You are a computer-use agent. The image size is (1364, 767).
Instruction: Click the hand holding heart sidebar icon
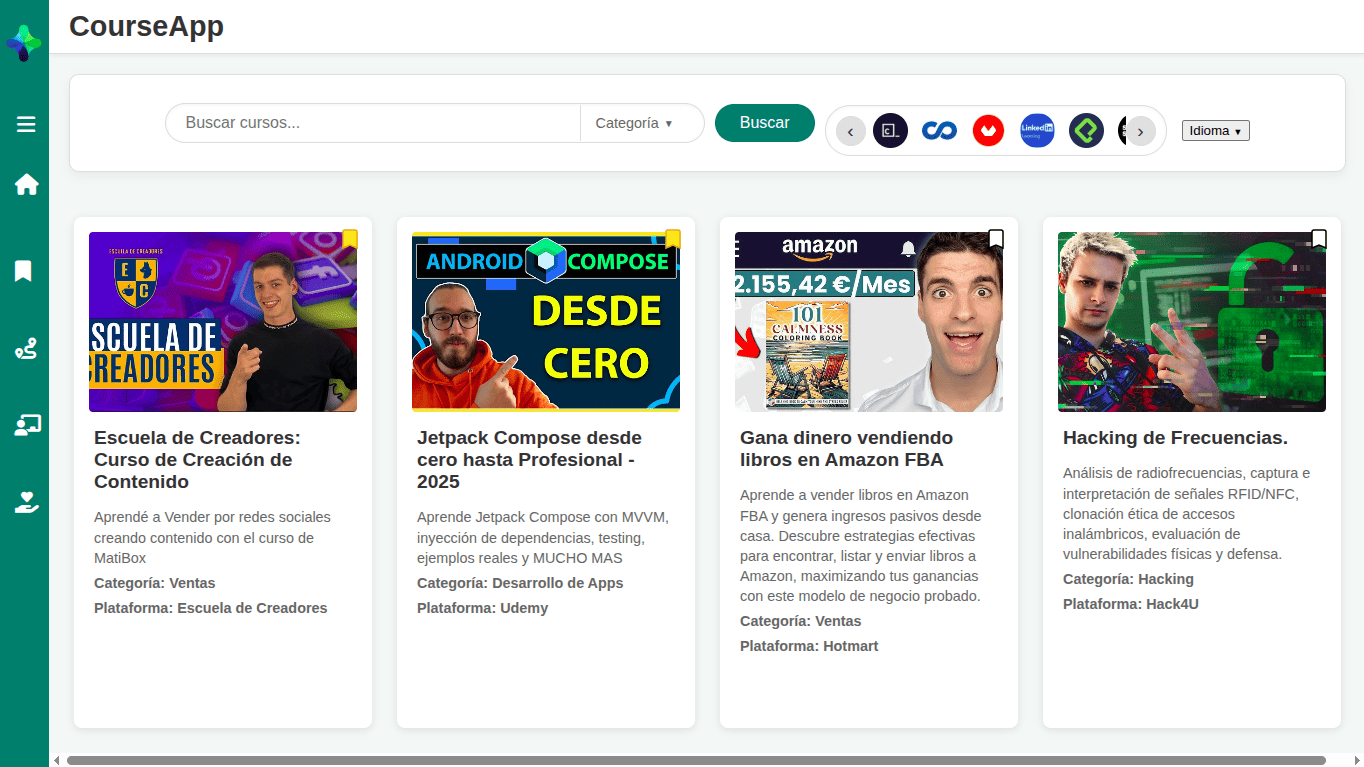pos(26,502)
